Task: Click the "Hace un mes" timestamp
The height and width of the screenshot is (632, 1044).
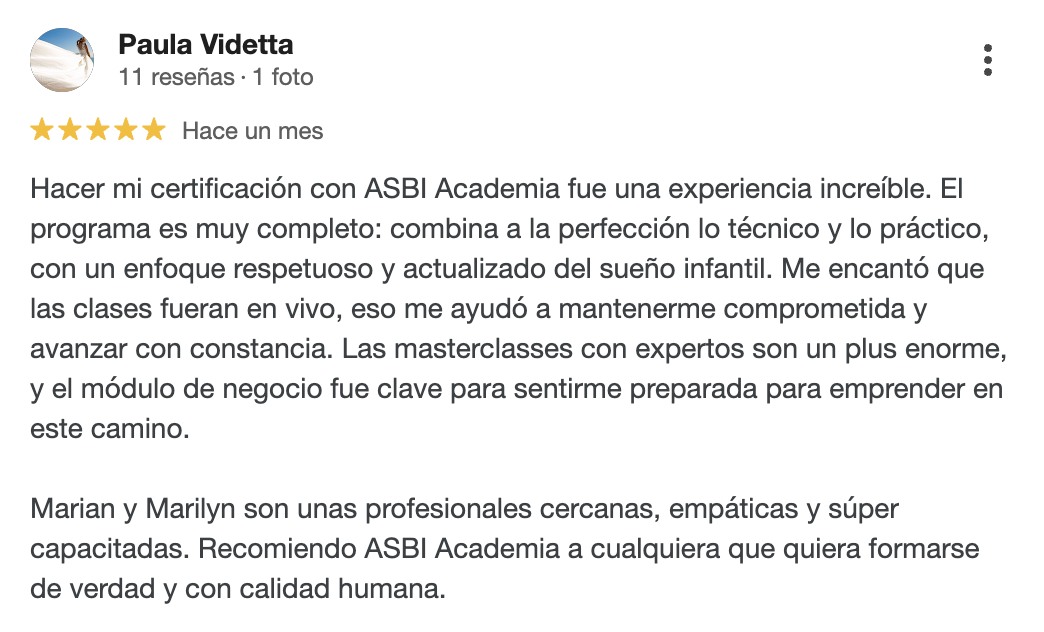Action: pos(252,131)
